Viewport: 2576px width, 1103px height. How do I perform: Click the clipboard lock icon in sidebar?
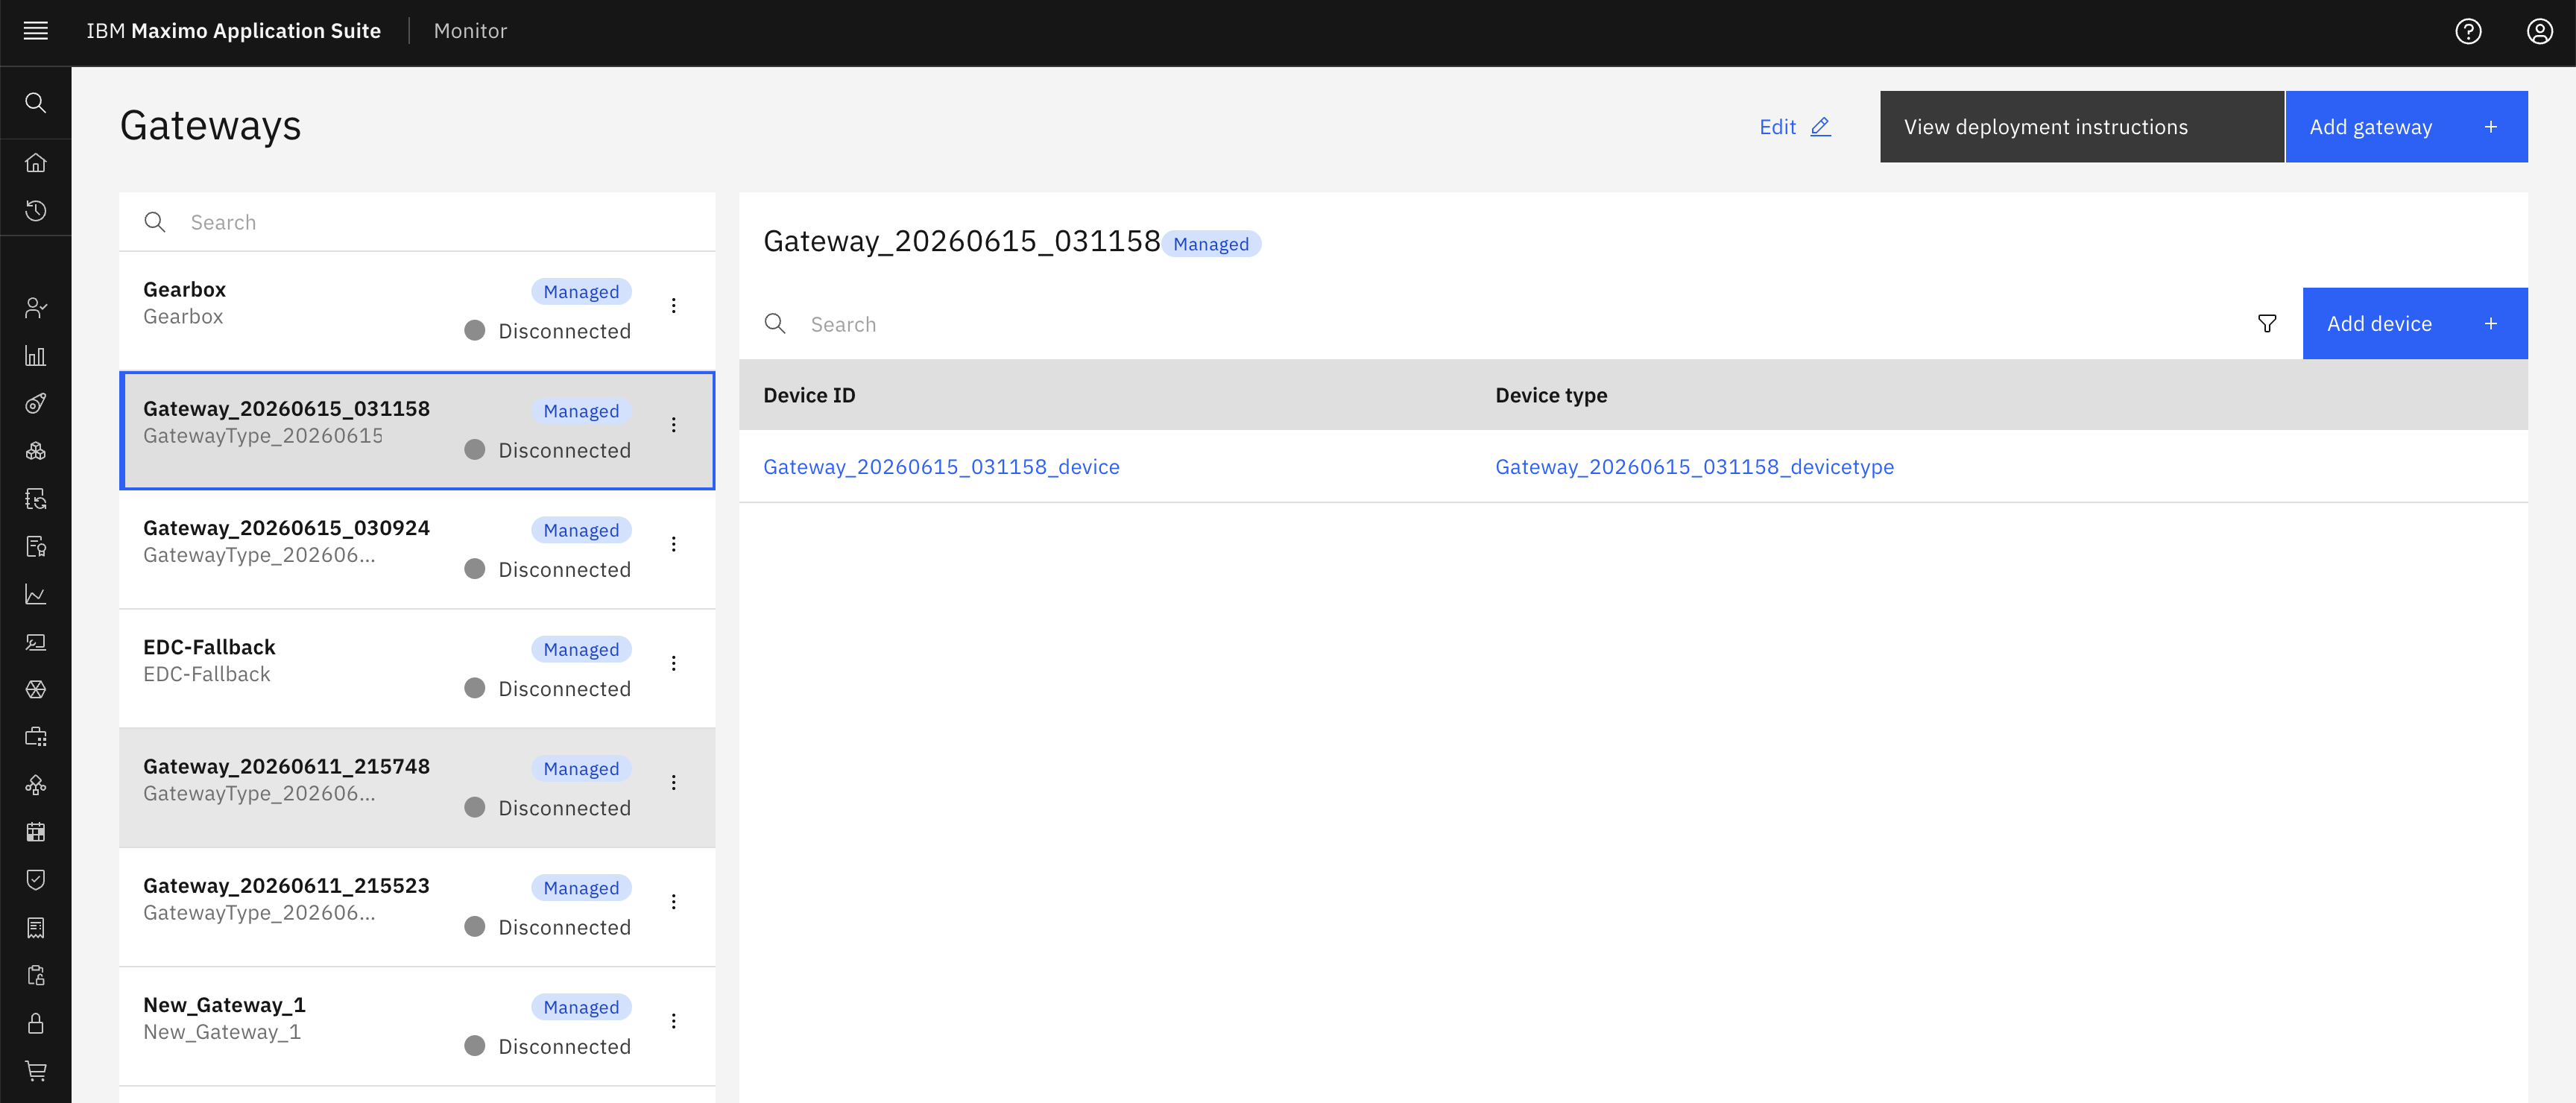tap(36, 975)
